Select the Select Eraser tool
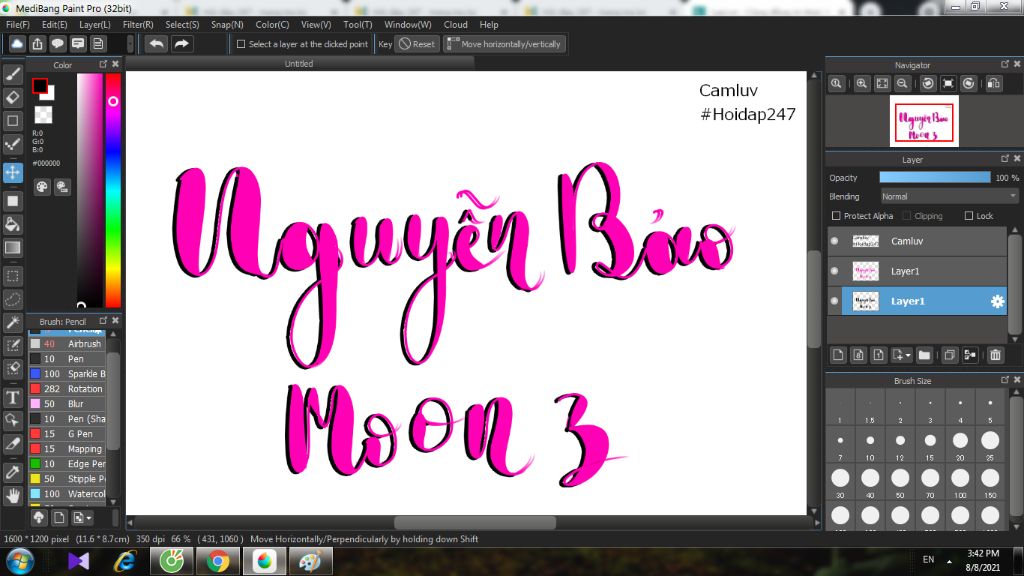Image resolution: width=1024 pixels, height=576 pixels. 12,368
